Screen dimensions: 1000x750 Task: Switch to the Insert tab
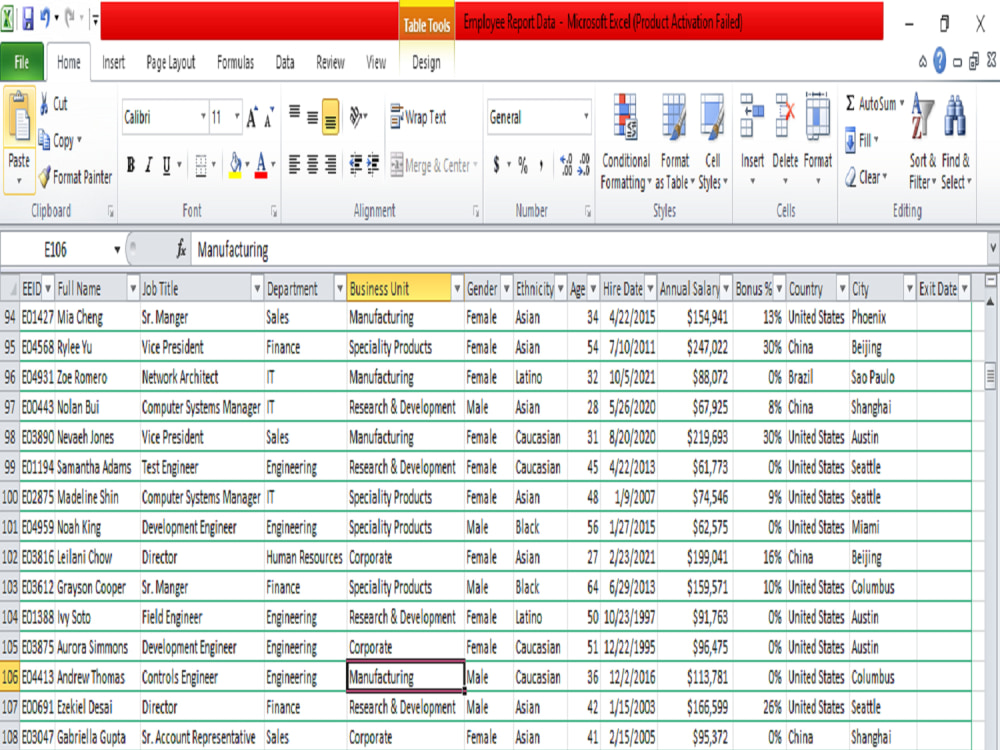(114, 62)
